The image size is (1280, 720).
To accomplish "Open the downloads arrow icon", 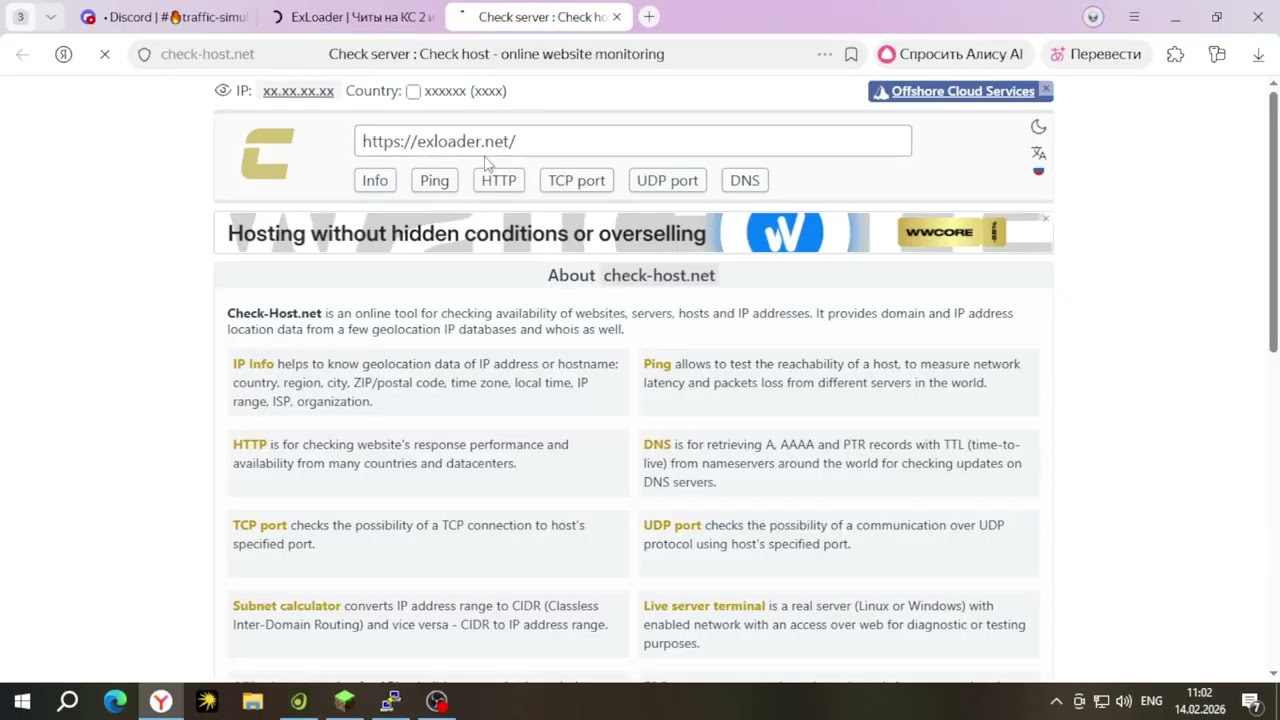I will (x=1258, y=55).
